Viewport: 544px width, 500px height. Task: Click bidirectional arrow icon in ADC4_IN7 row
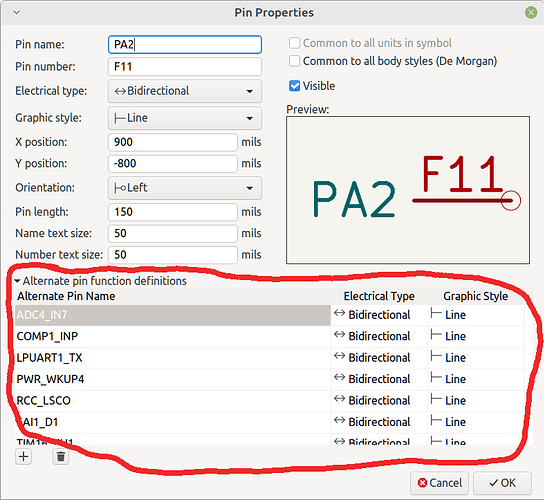tap(339, 313)
